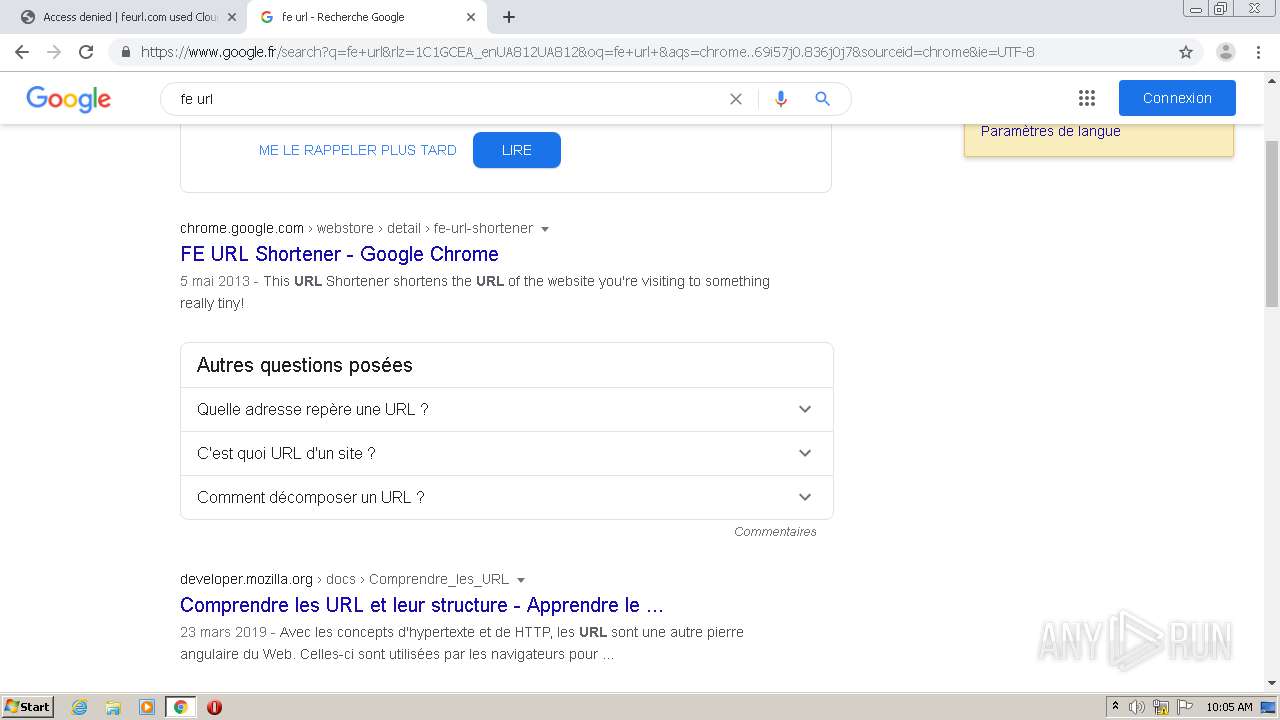Click the developer.mozilla.org breadcrumb text
This screenshot has width=1280, height=720.
pyautogui.click(x=246, y=579)
